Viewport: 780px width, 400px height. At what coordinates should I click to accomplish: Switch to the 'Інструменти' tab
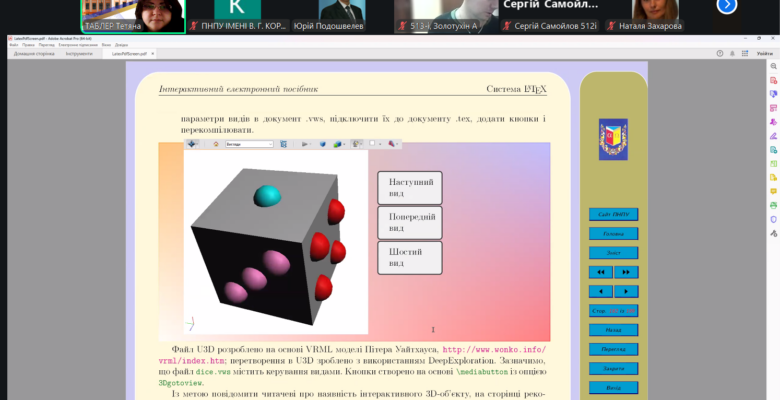tap(80, 53)
